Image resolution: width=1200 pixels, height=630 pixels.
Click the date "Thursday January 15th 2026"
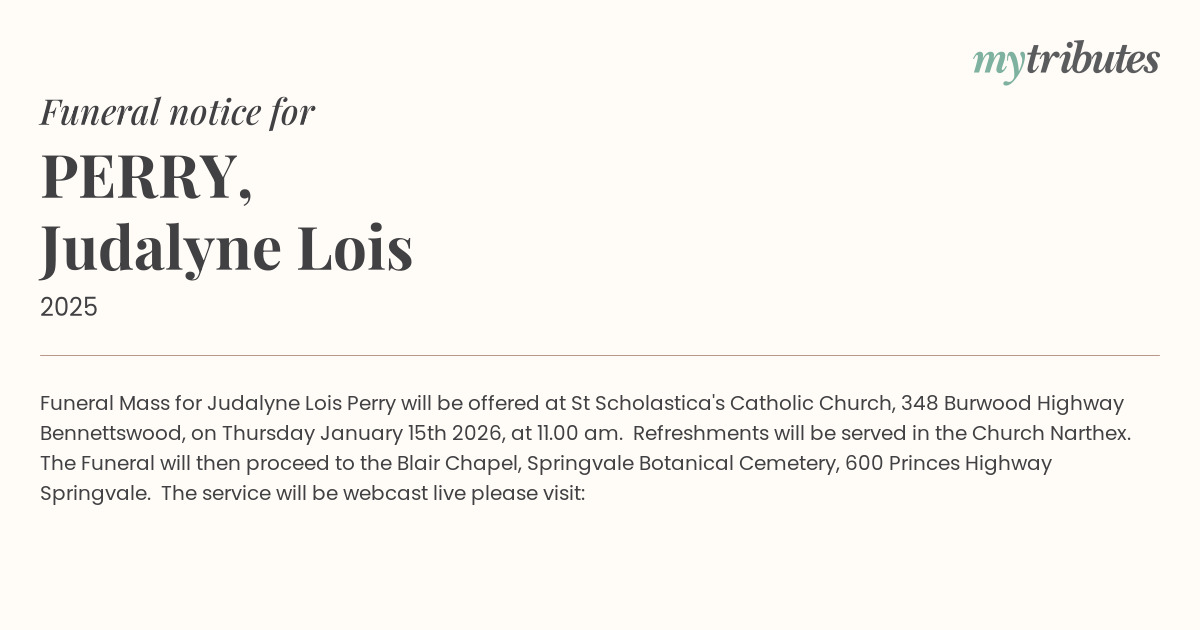click(365, 434)
